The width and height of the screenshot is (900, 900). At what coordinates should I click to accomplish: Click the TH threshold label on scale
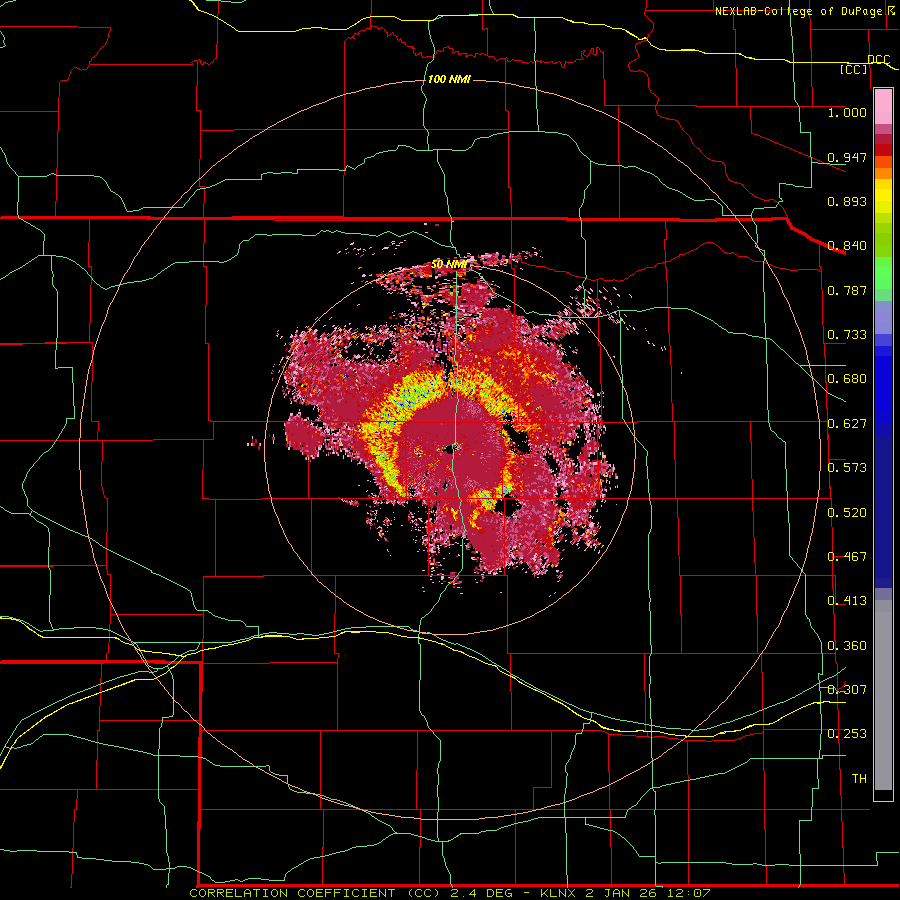[859, 779]
